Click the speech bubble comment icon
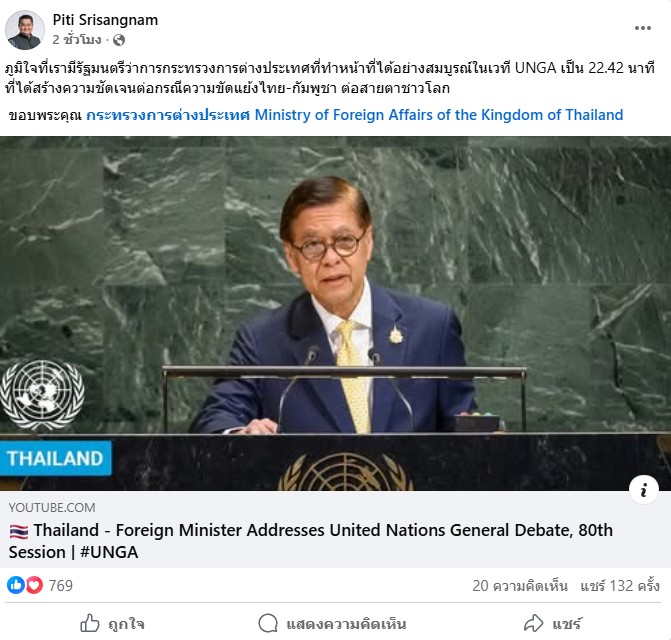This screenshot has height=640, width=671. tap(268, 623)
